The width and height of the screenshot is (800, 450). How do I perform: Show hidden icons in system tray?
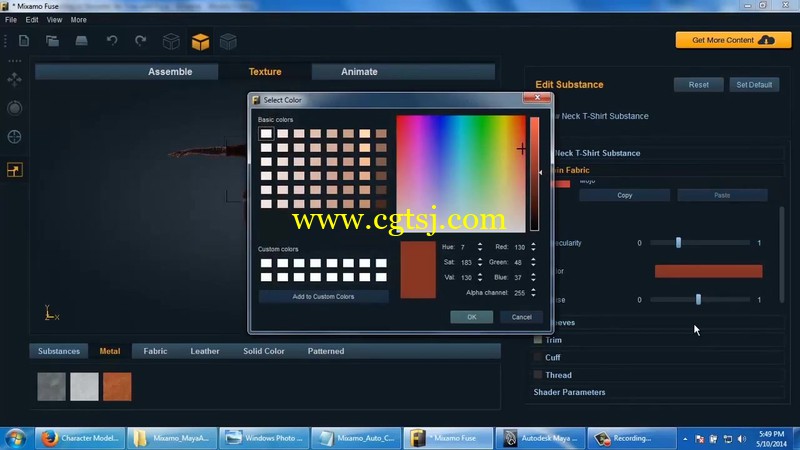point(685,439)
